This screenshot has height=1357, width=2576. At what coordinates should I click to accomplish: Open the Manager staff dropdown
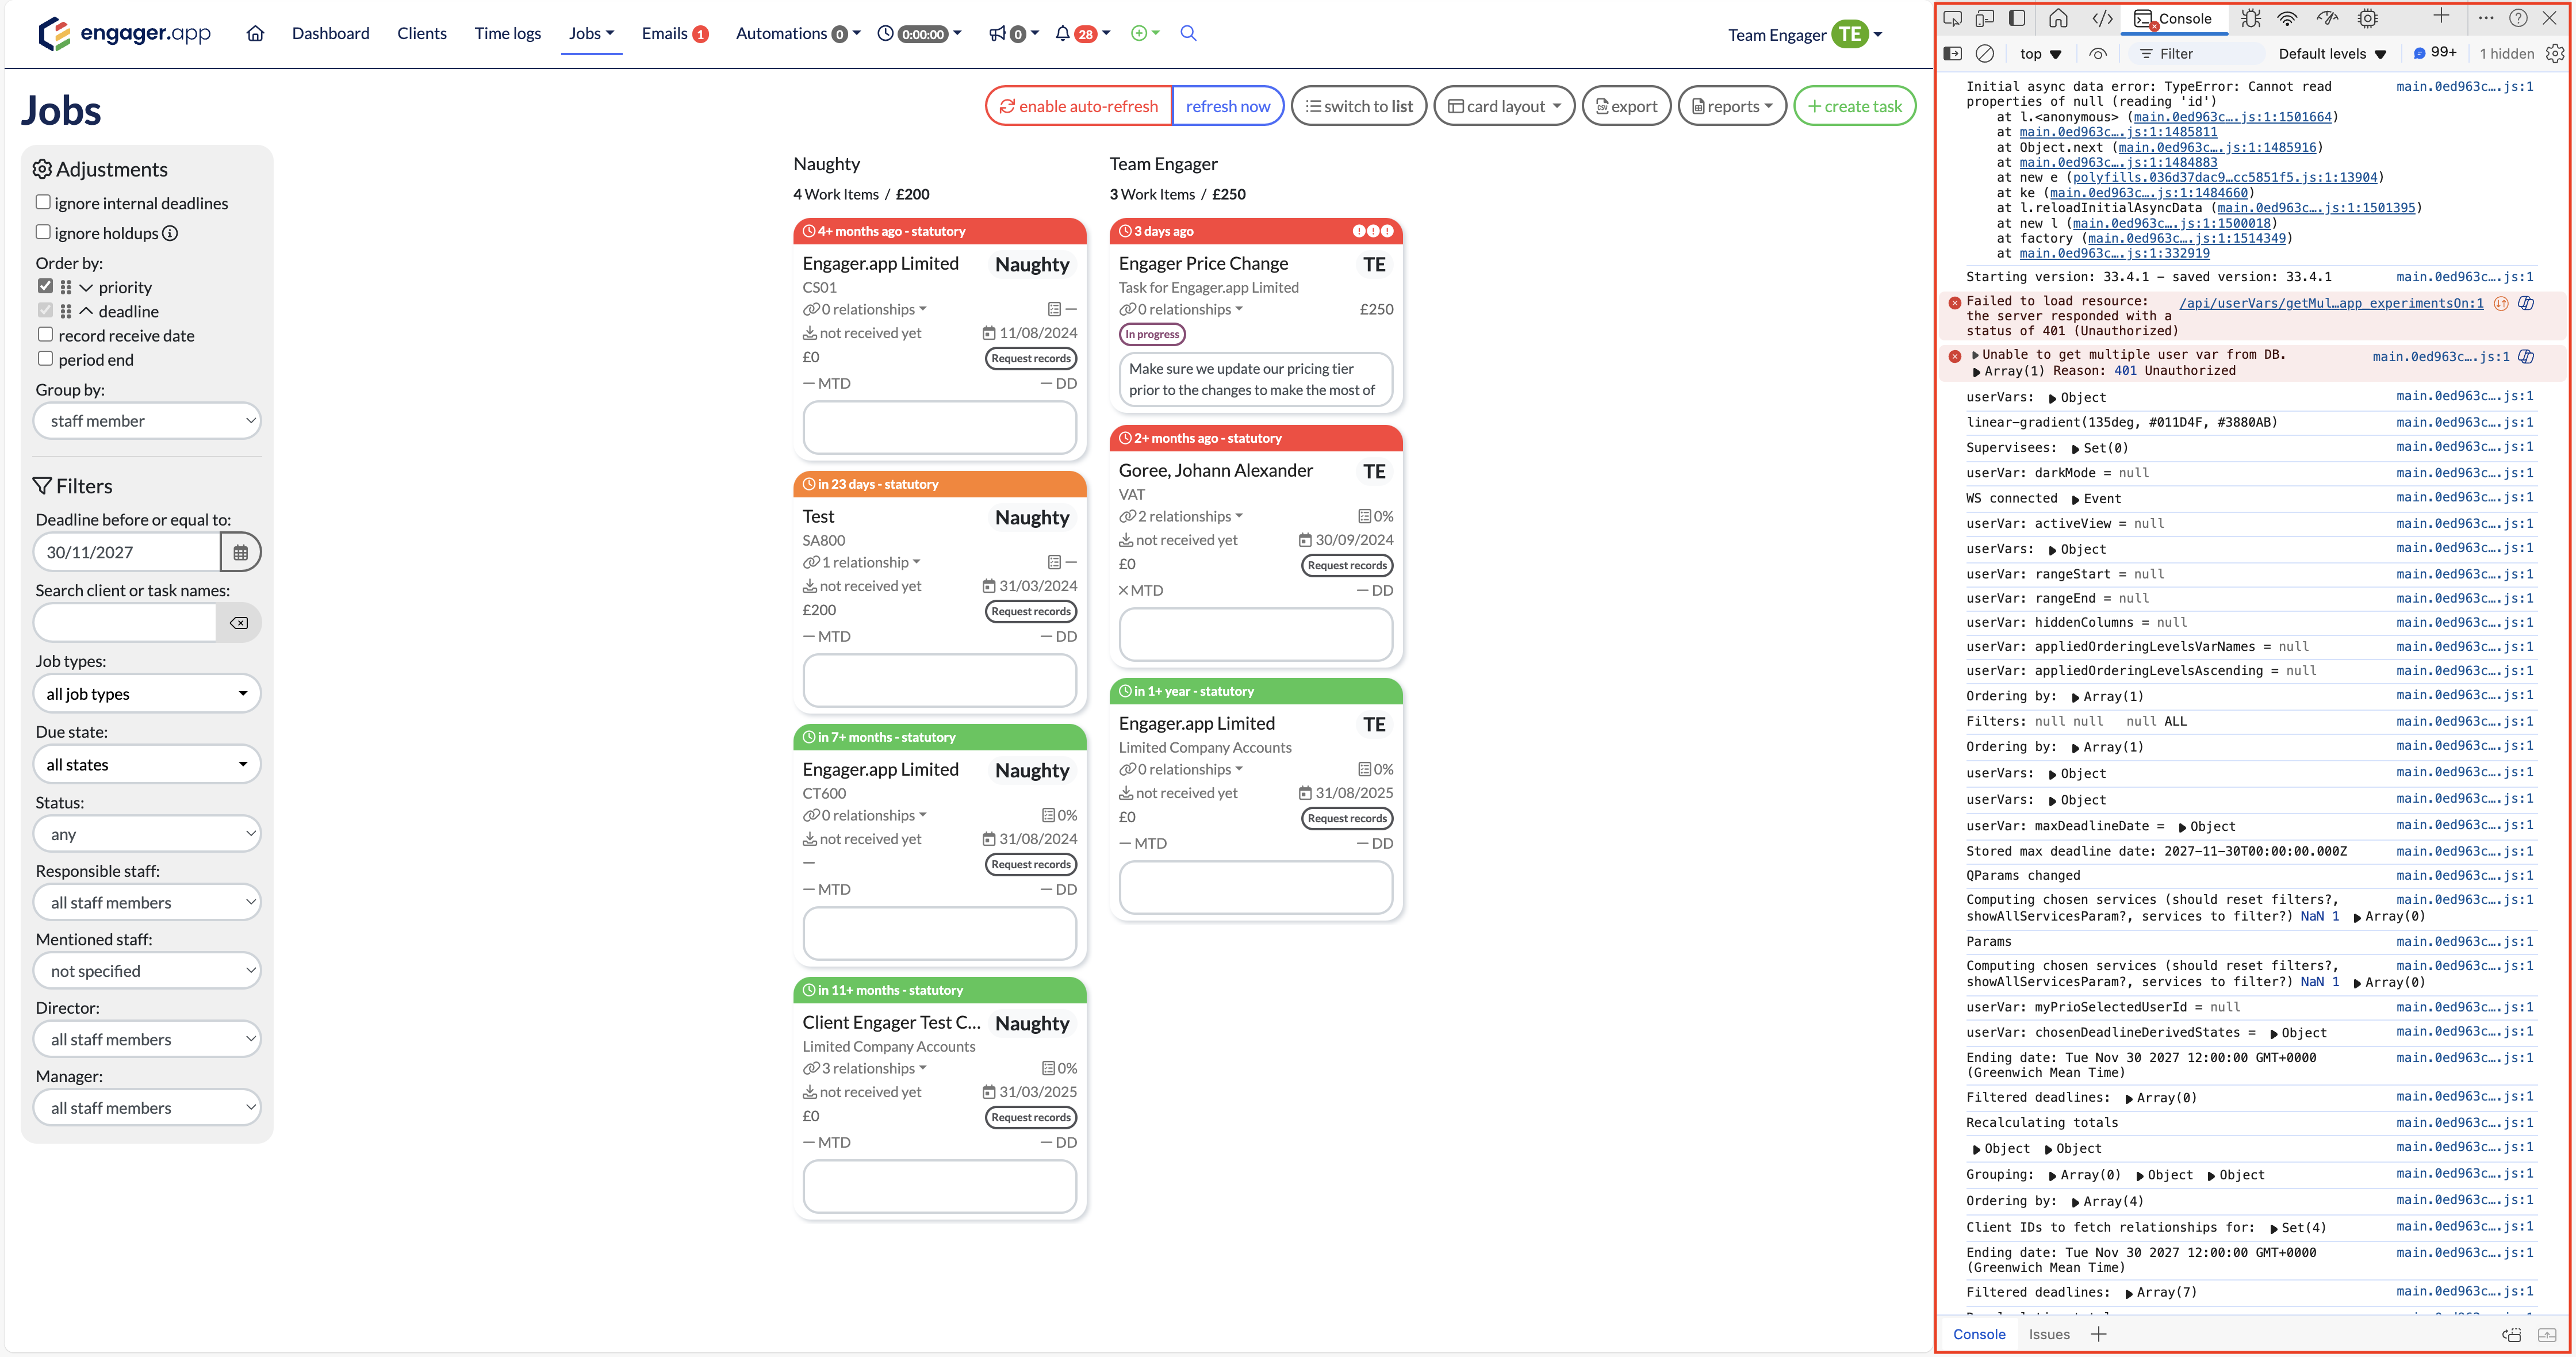point(148,1108)
